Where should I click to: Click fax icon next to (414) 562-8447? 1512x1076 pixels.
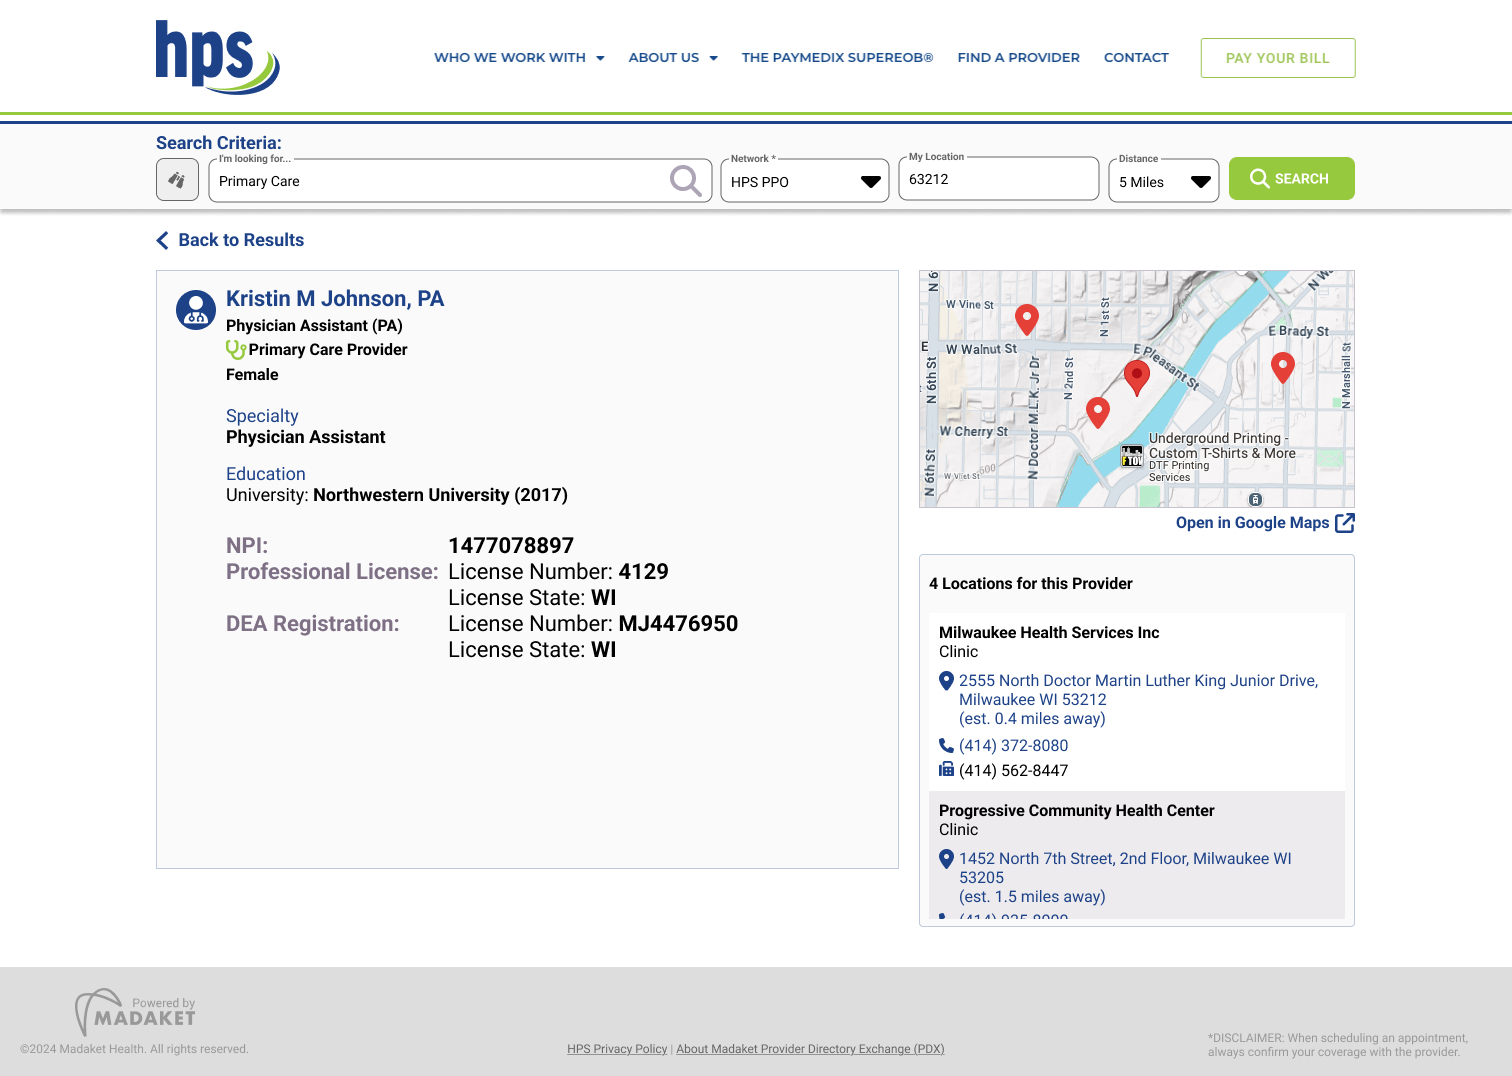point(946,769)
